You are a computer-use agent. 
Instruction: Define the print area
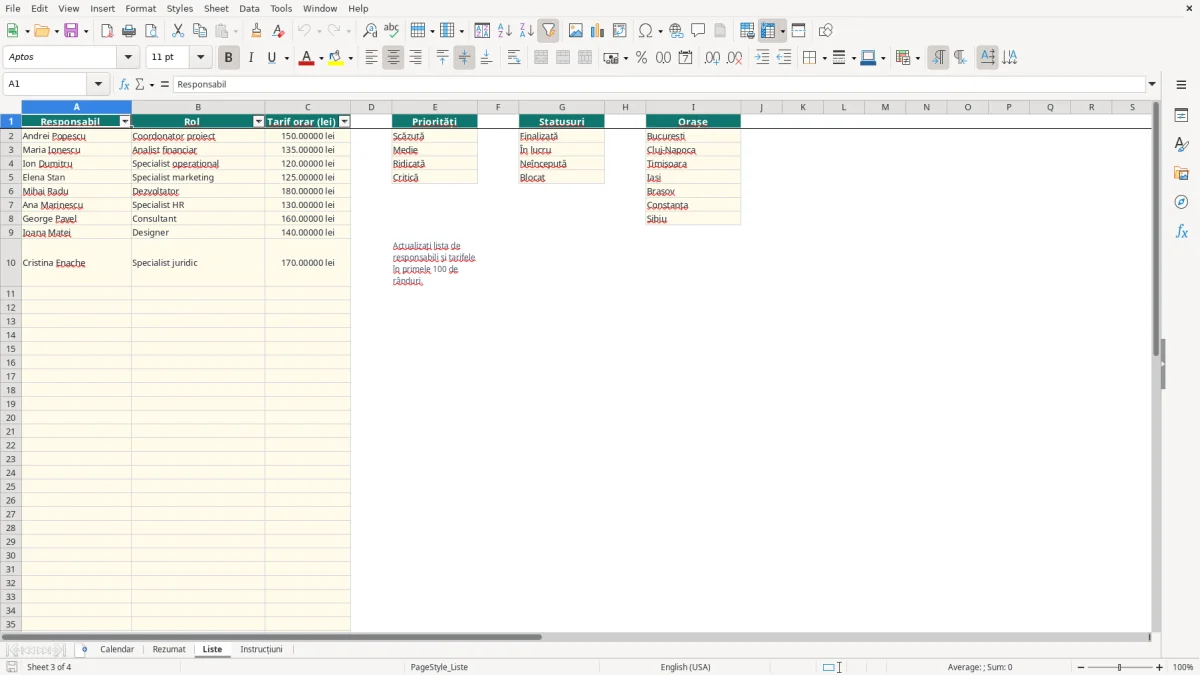(747, 31)
